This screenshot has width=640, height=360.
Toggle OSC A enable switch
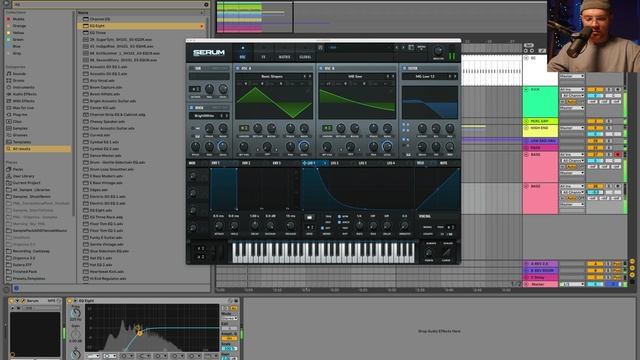pyautogui.click(x=238, y=68)
